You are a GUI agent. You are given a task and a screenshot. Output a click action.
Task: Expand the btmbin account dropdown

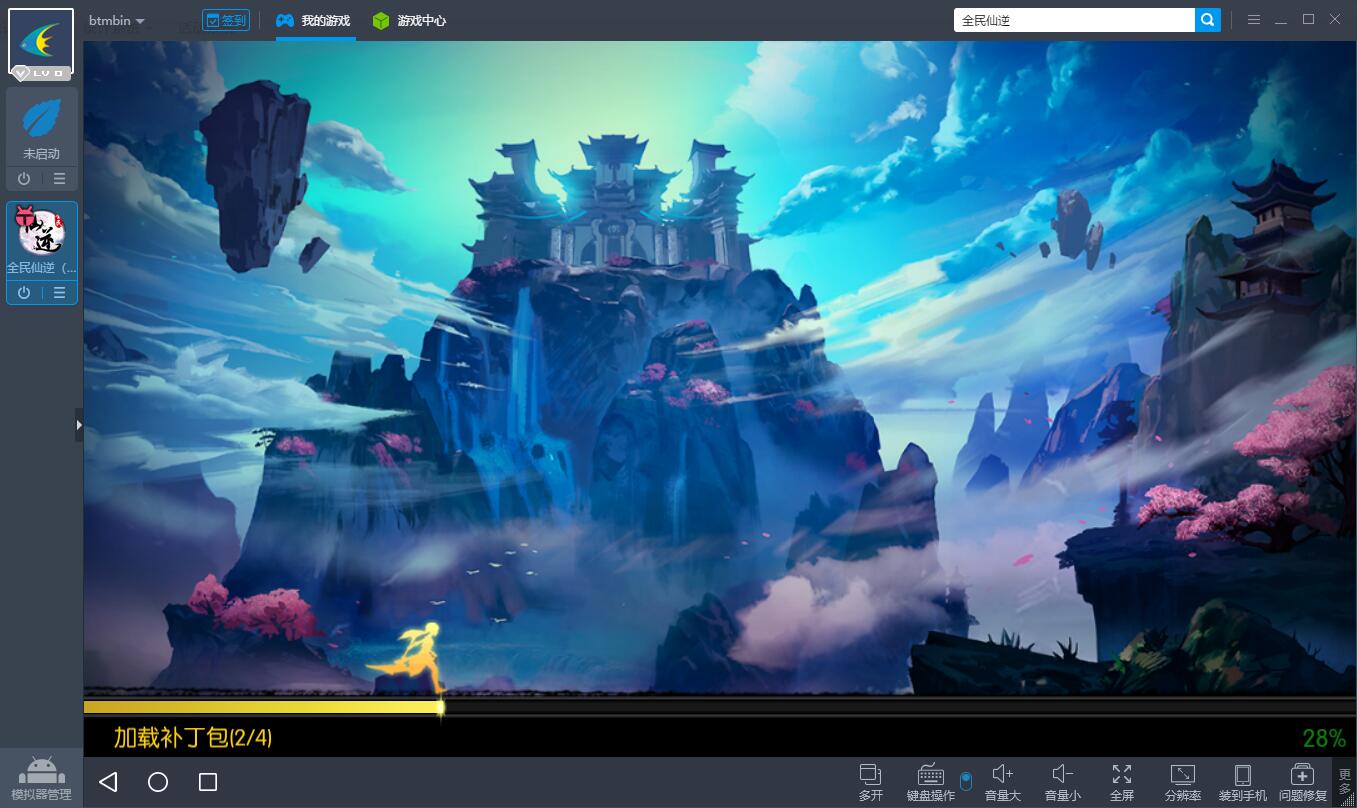[x=117, y=20]
